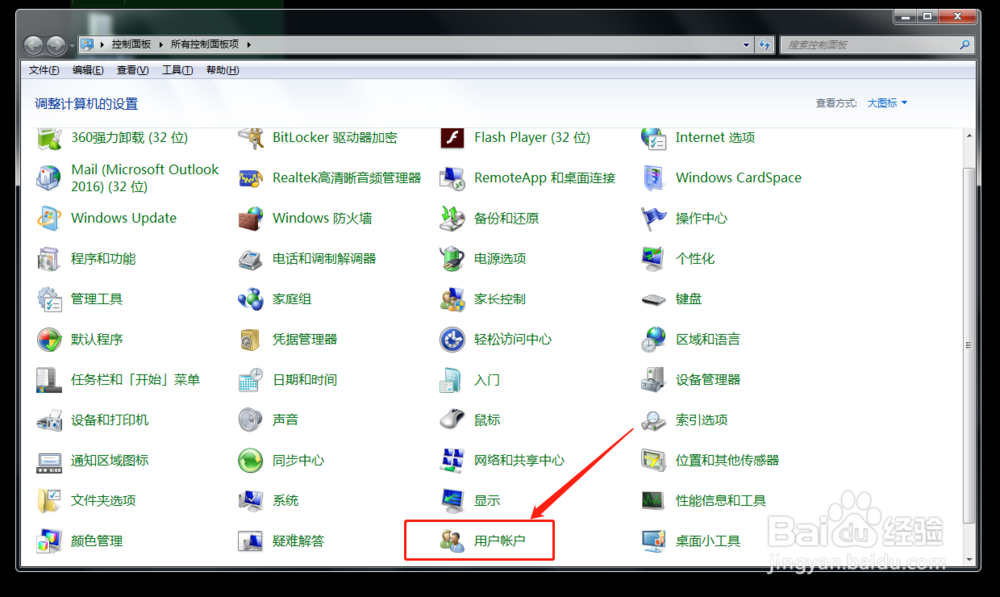Open 网络和共享中心 icon
The width and height of the screenshot is (1000, 597).
click(452, 461)
